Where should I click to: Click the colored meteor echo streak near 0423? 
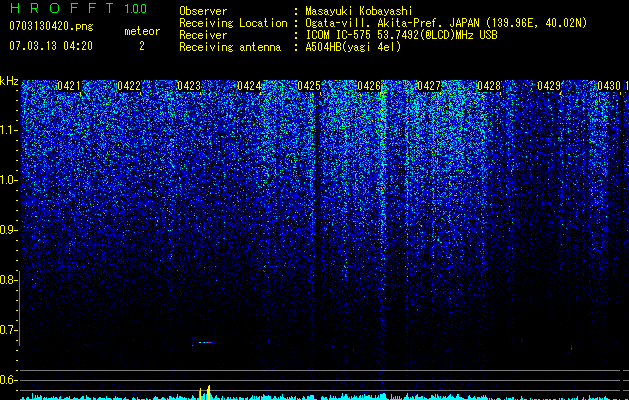(x=206, y=343)
